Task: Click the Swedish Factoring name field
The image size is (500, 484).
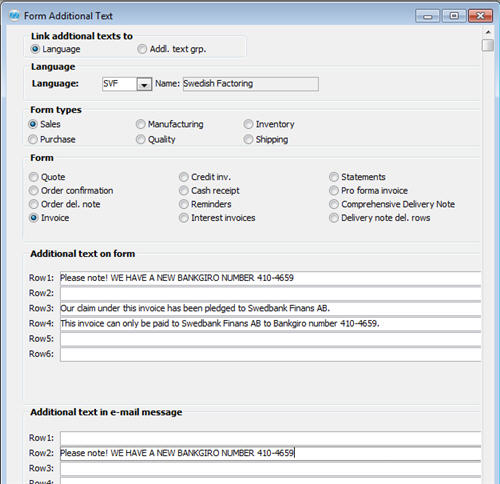Action: pos(251,84)
